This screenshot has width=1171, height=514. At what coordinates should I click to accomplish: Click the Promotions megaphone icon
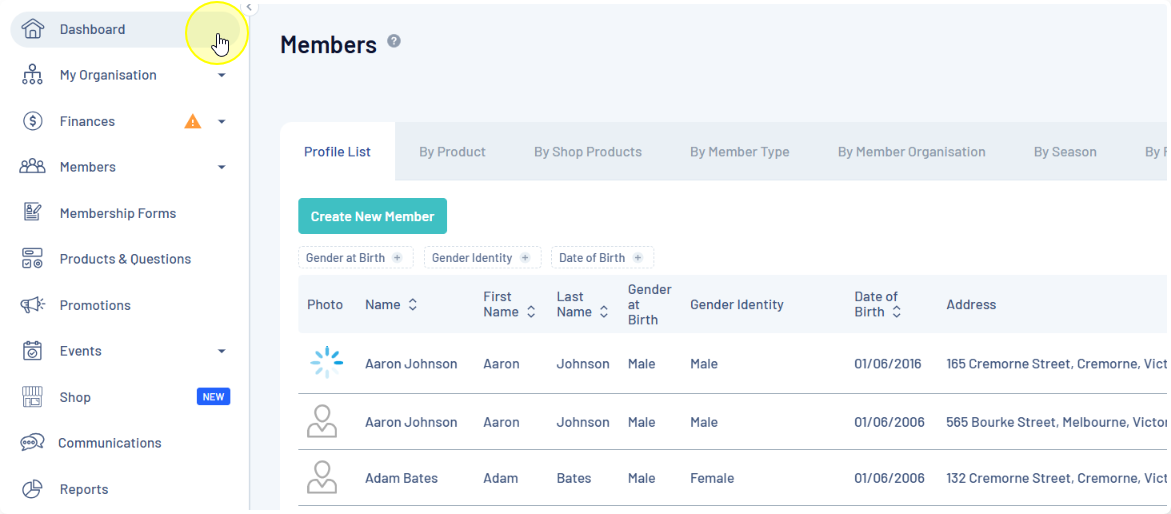[x=33, y=305]
